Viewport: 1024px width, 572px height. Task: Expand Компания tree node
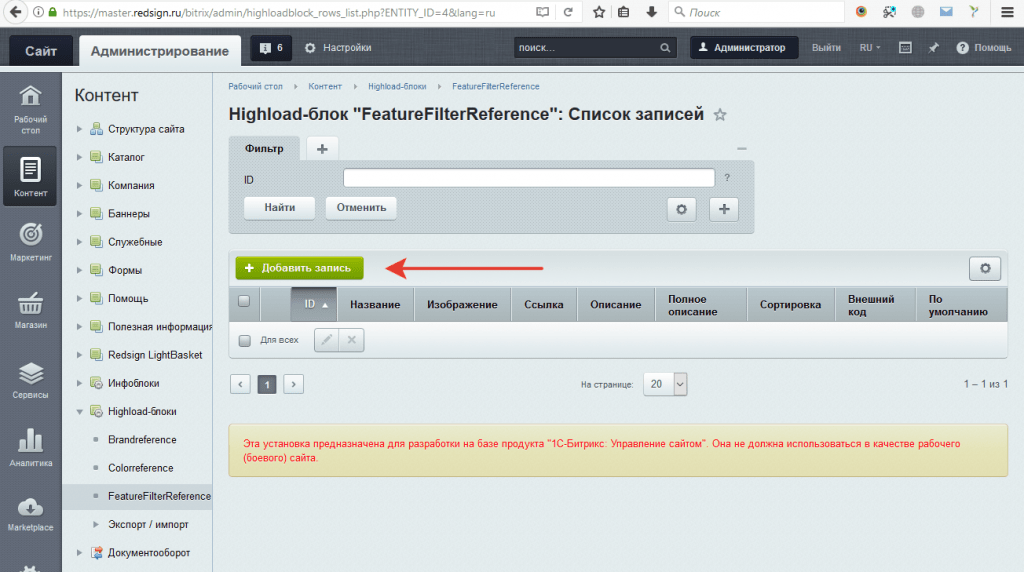[79, 185]
